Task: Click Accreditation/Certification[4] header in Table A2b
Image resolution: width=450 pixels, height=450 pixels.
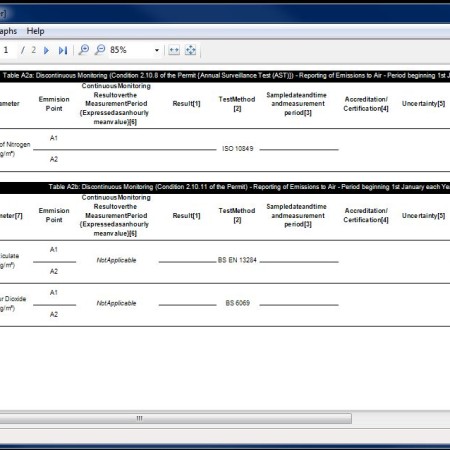Action: [x=366, y=215]
